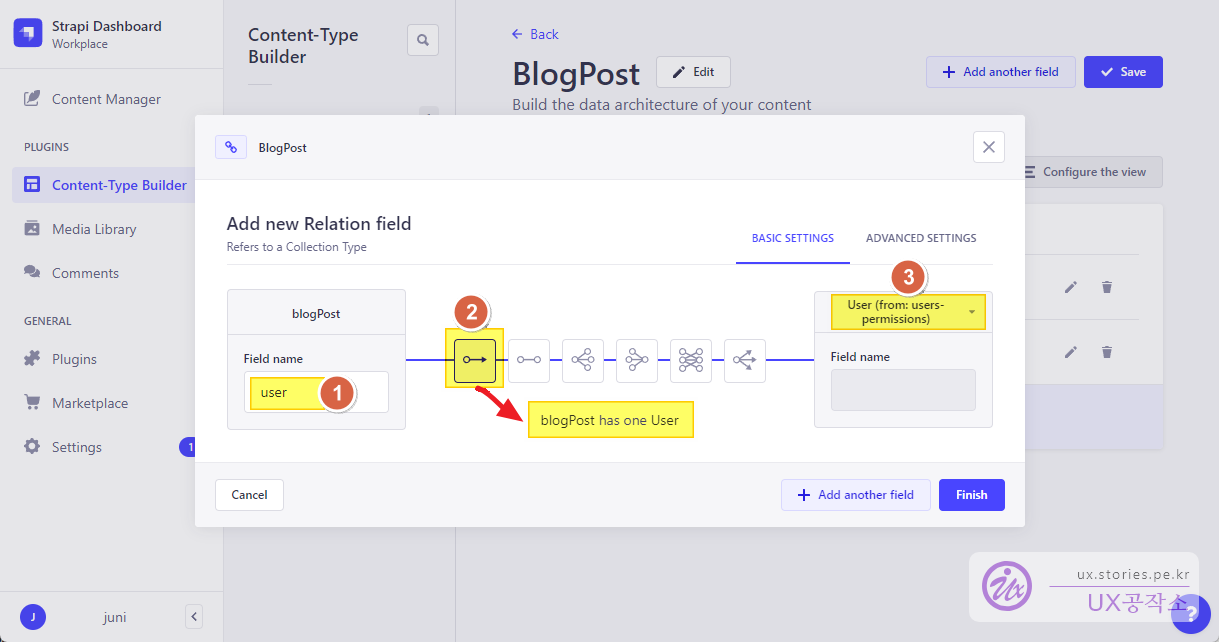Switch to the Basic Settings tab
Viewport: 1219px width, 642px height.
[x=793, y=238]
